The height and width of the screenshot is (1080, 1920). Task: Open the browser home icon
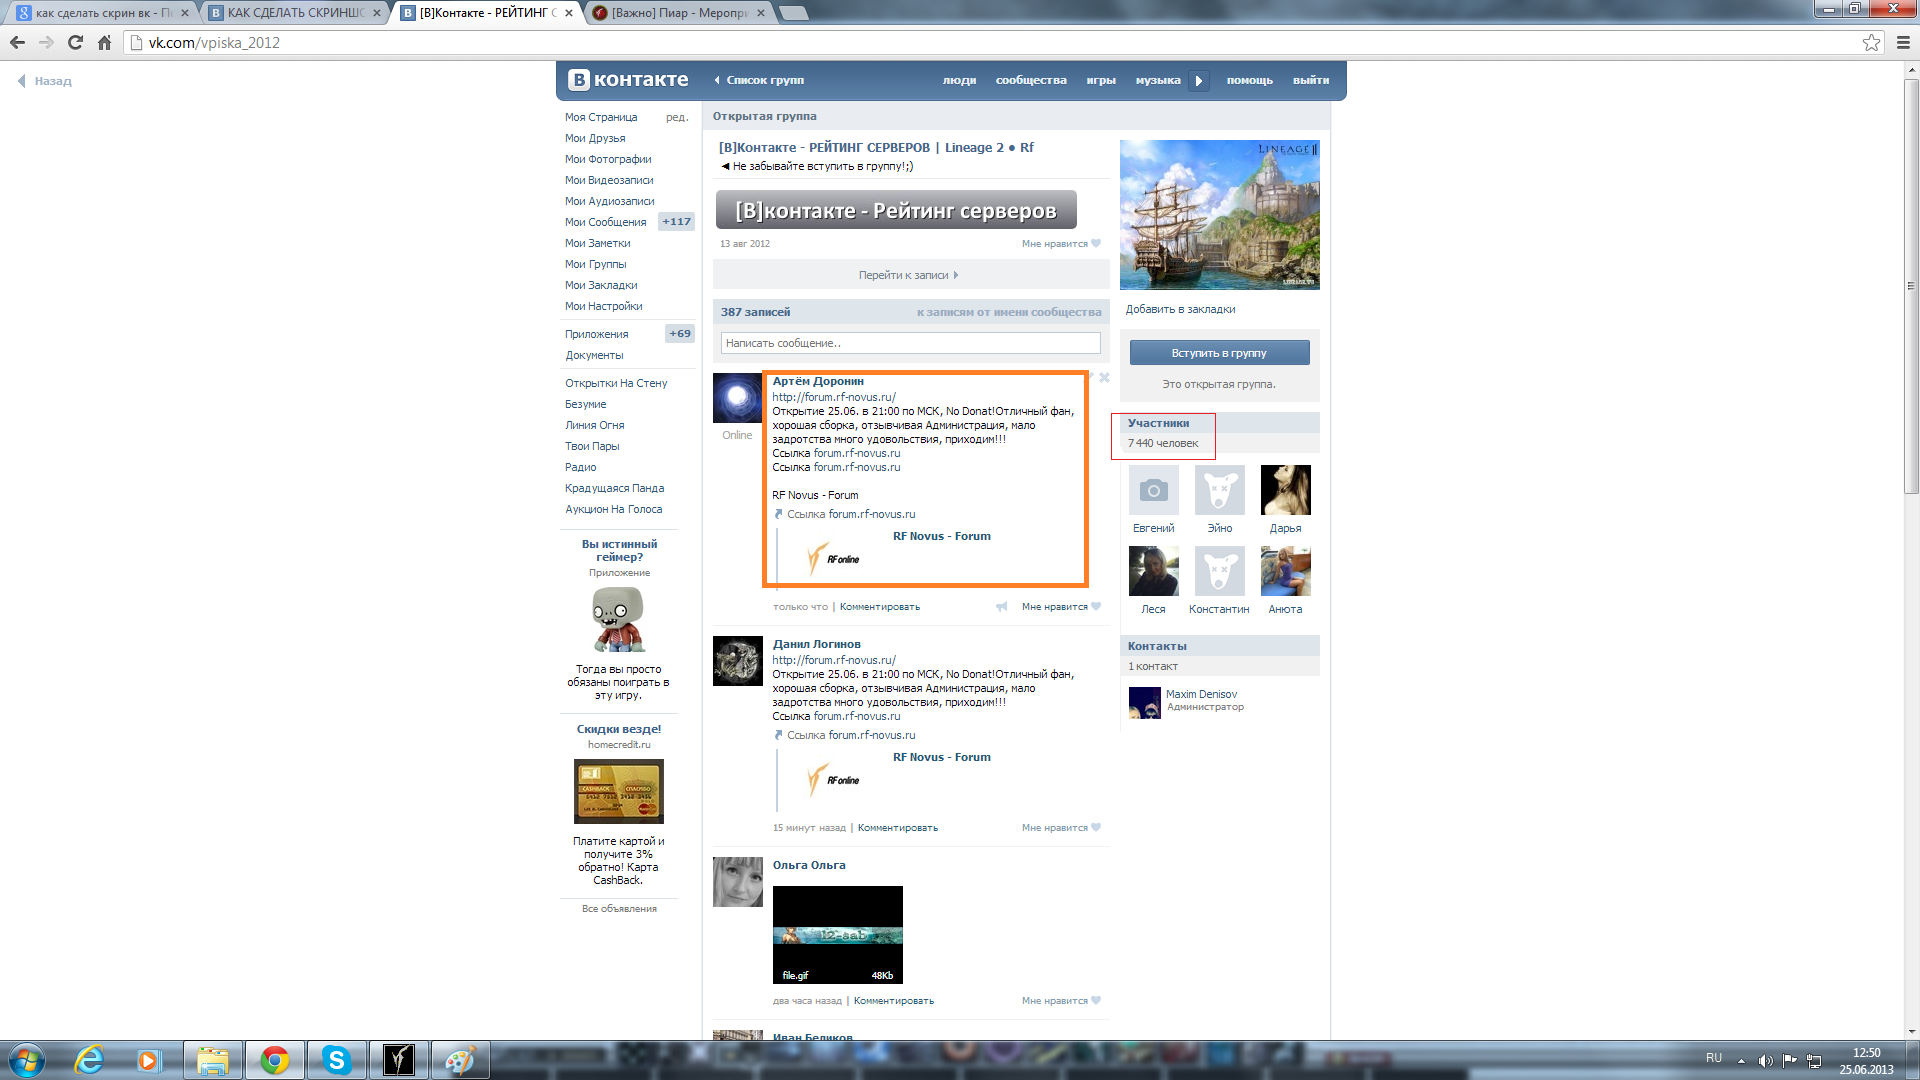(104, 42)
